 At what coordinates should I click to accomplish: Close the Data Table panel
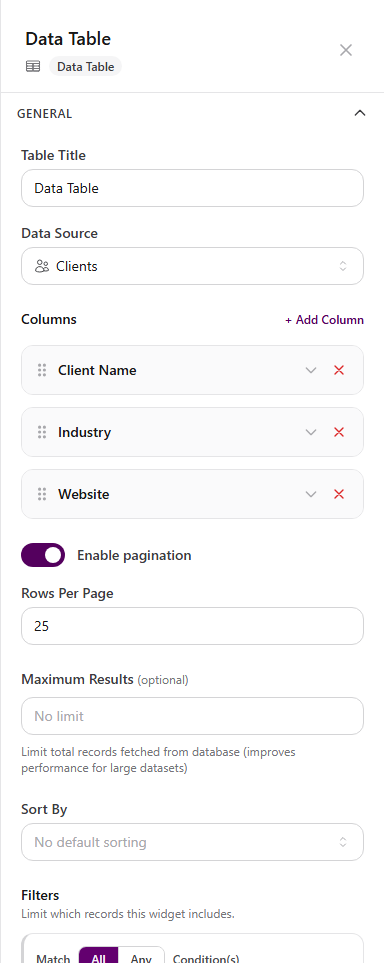346,50
